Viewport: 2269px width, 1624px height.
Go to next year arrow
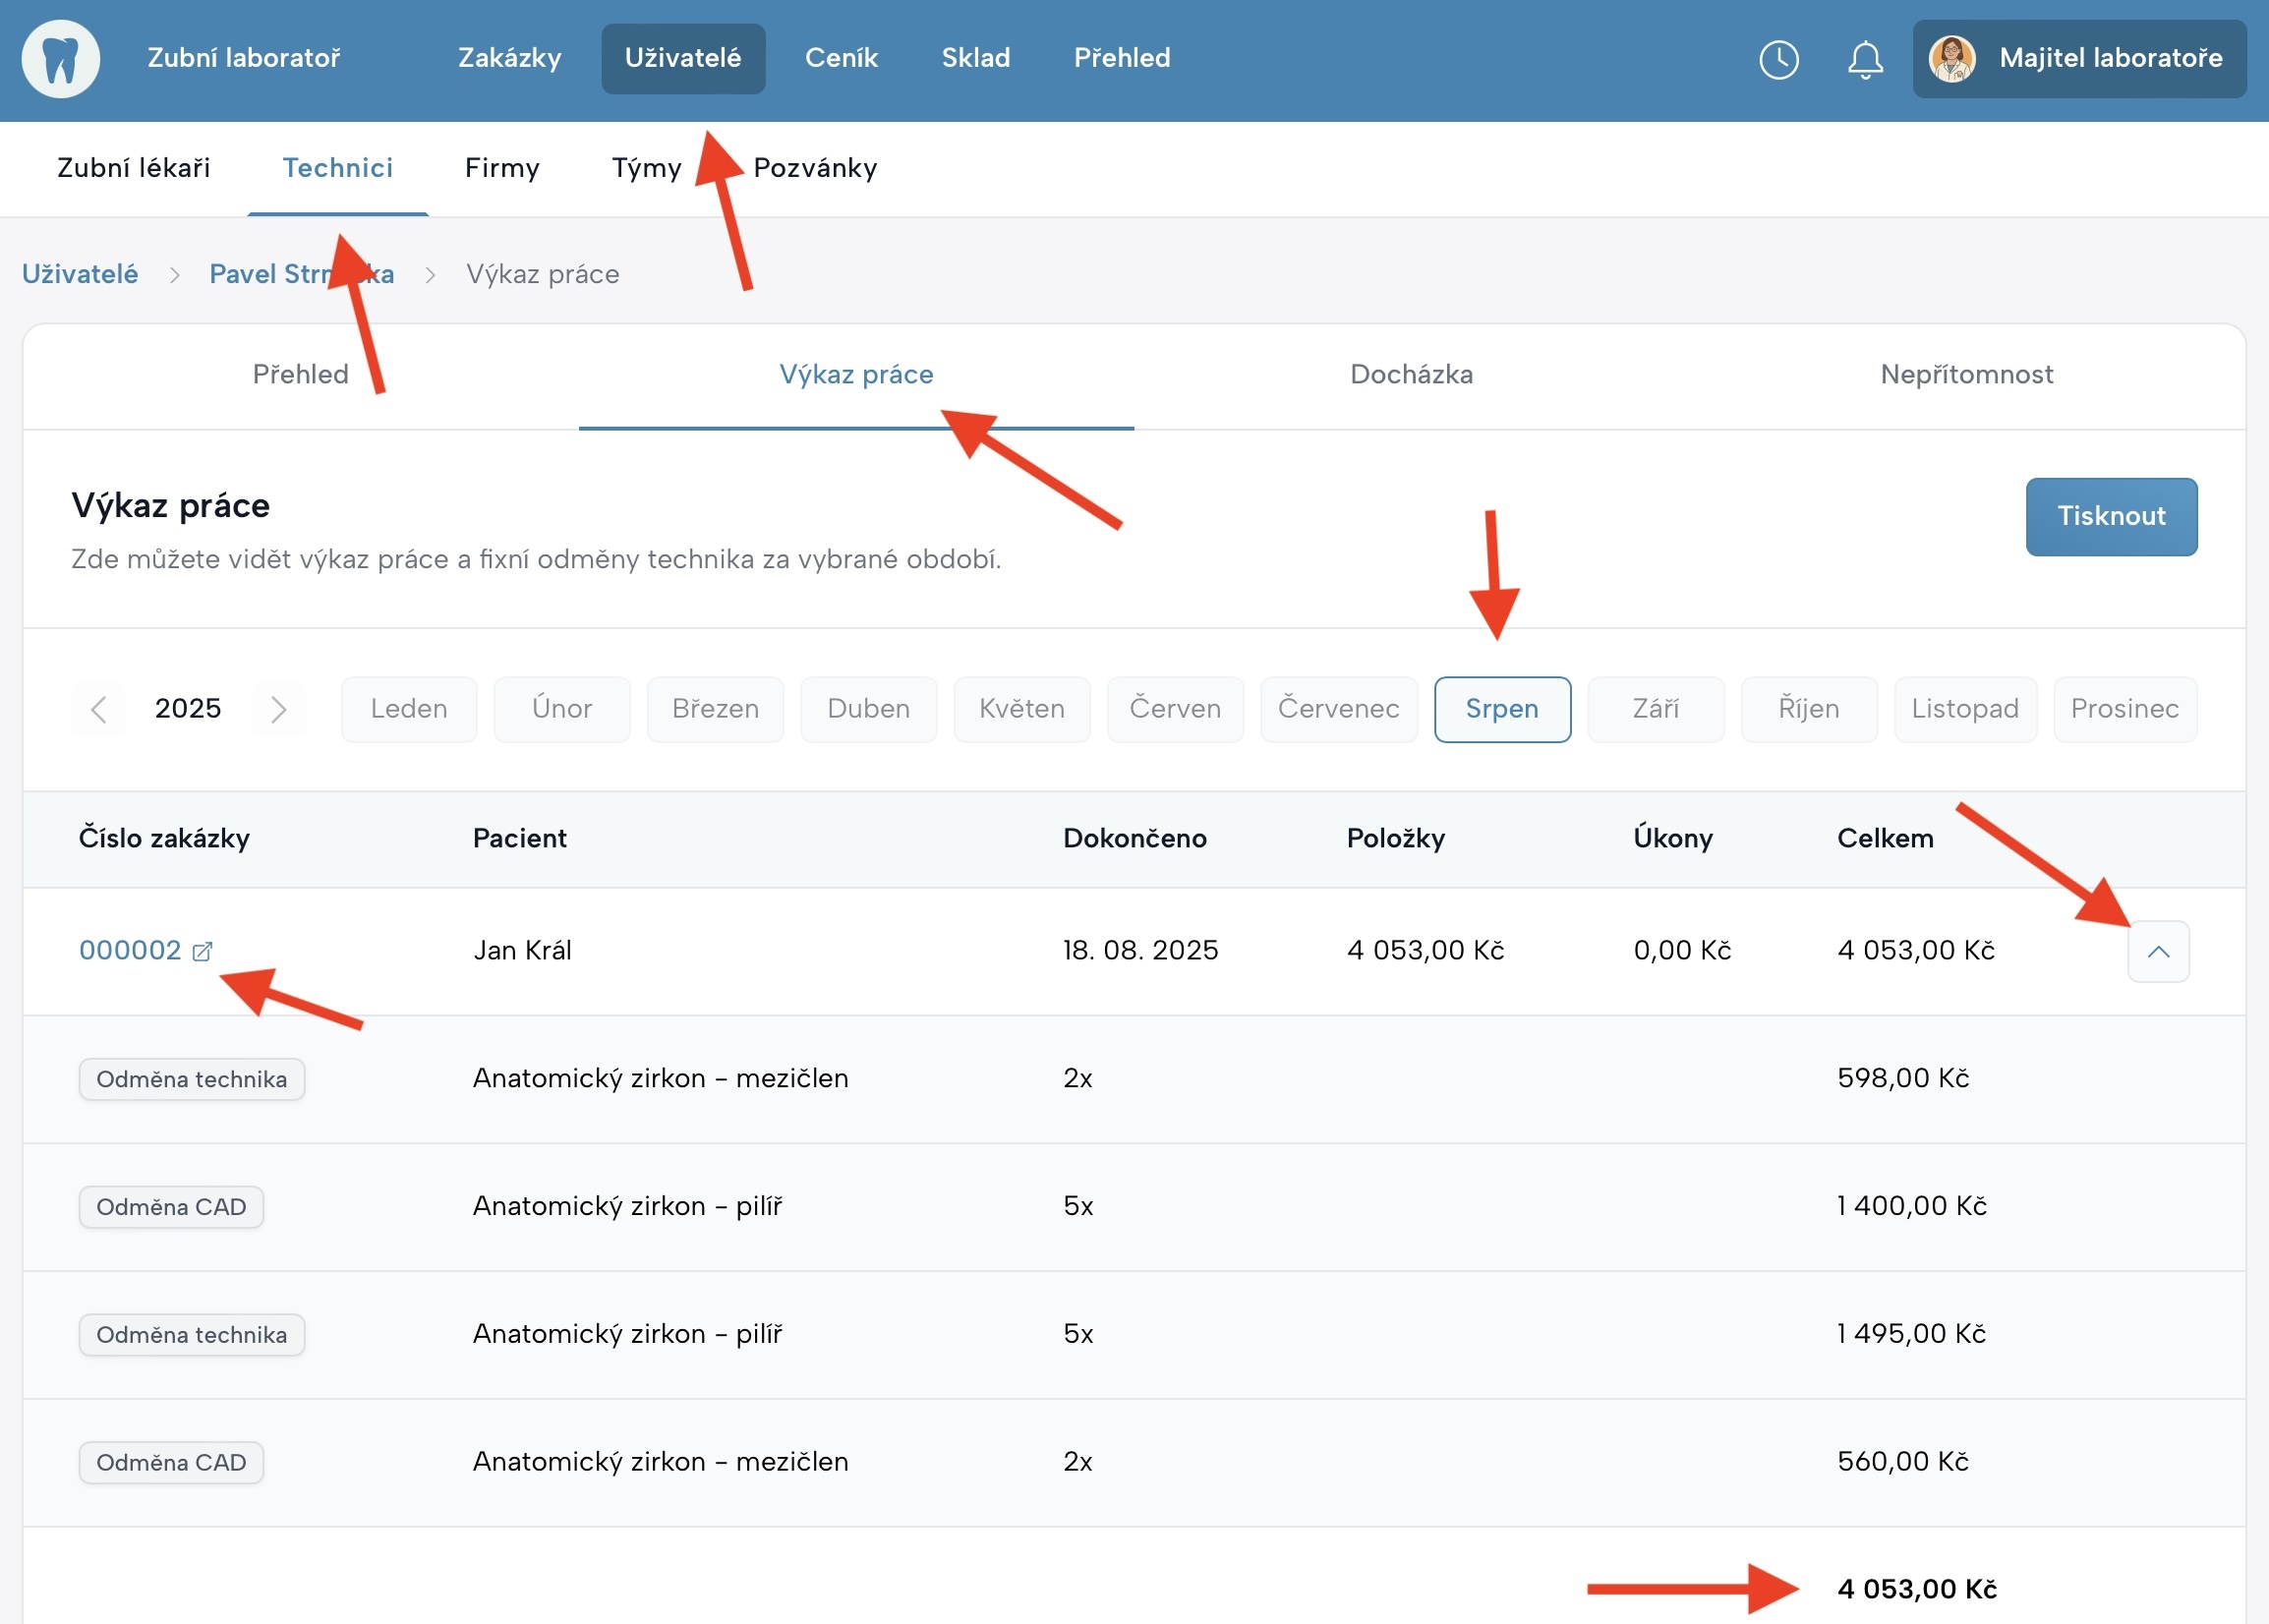tap(279, 709)
